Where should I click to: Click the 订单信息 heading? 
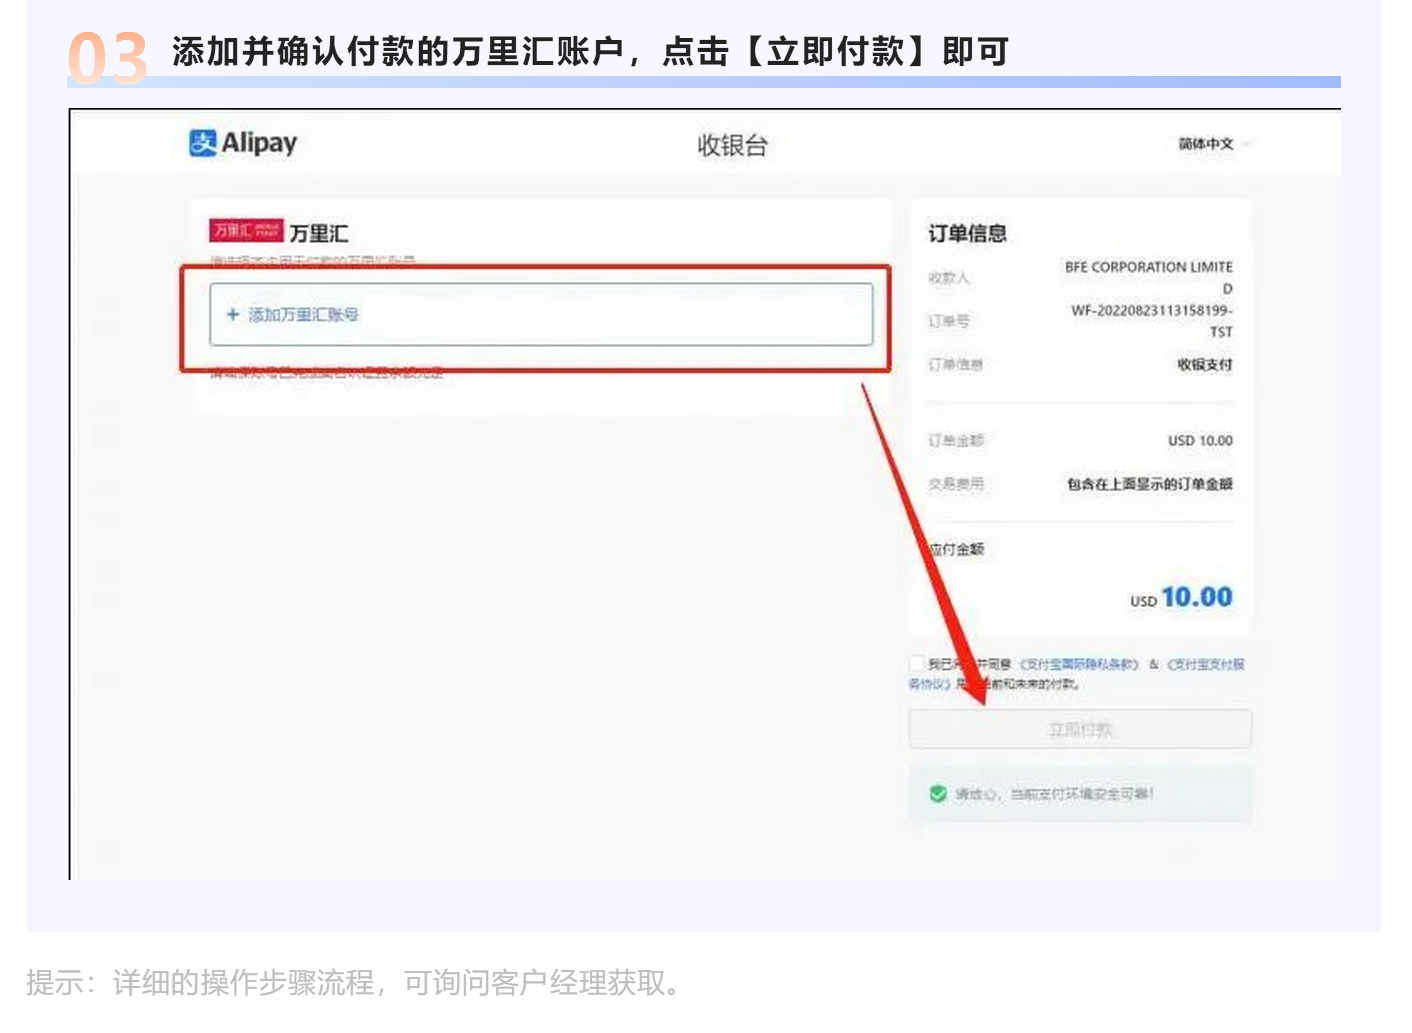click(967, 233)
